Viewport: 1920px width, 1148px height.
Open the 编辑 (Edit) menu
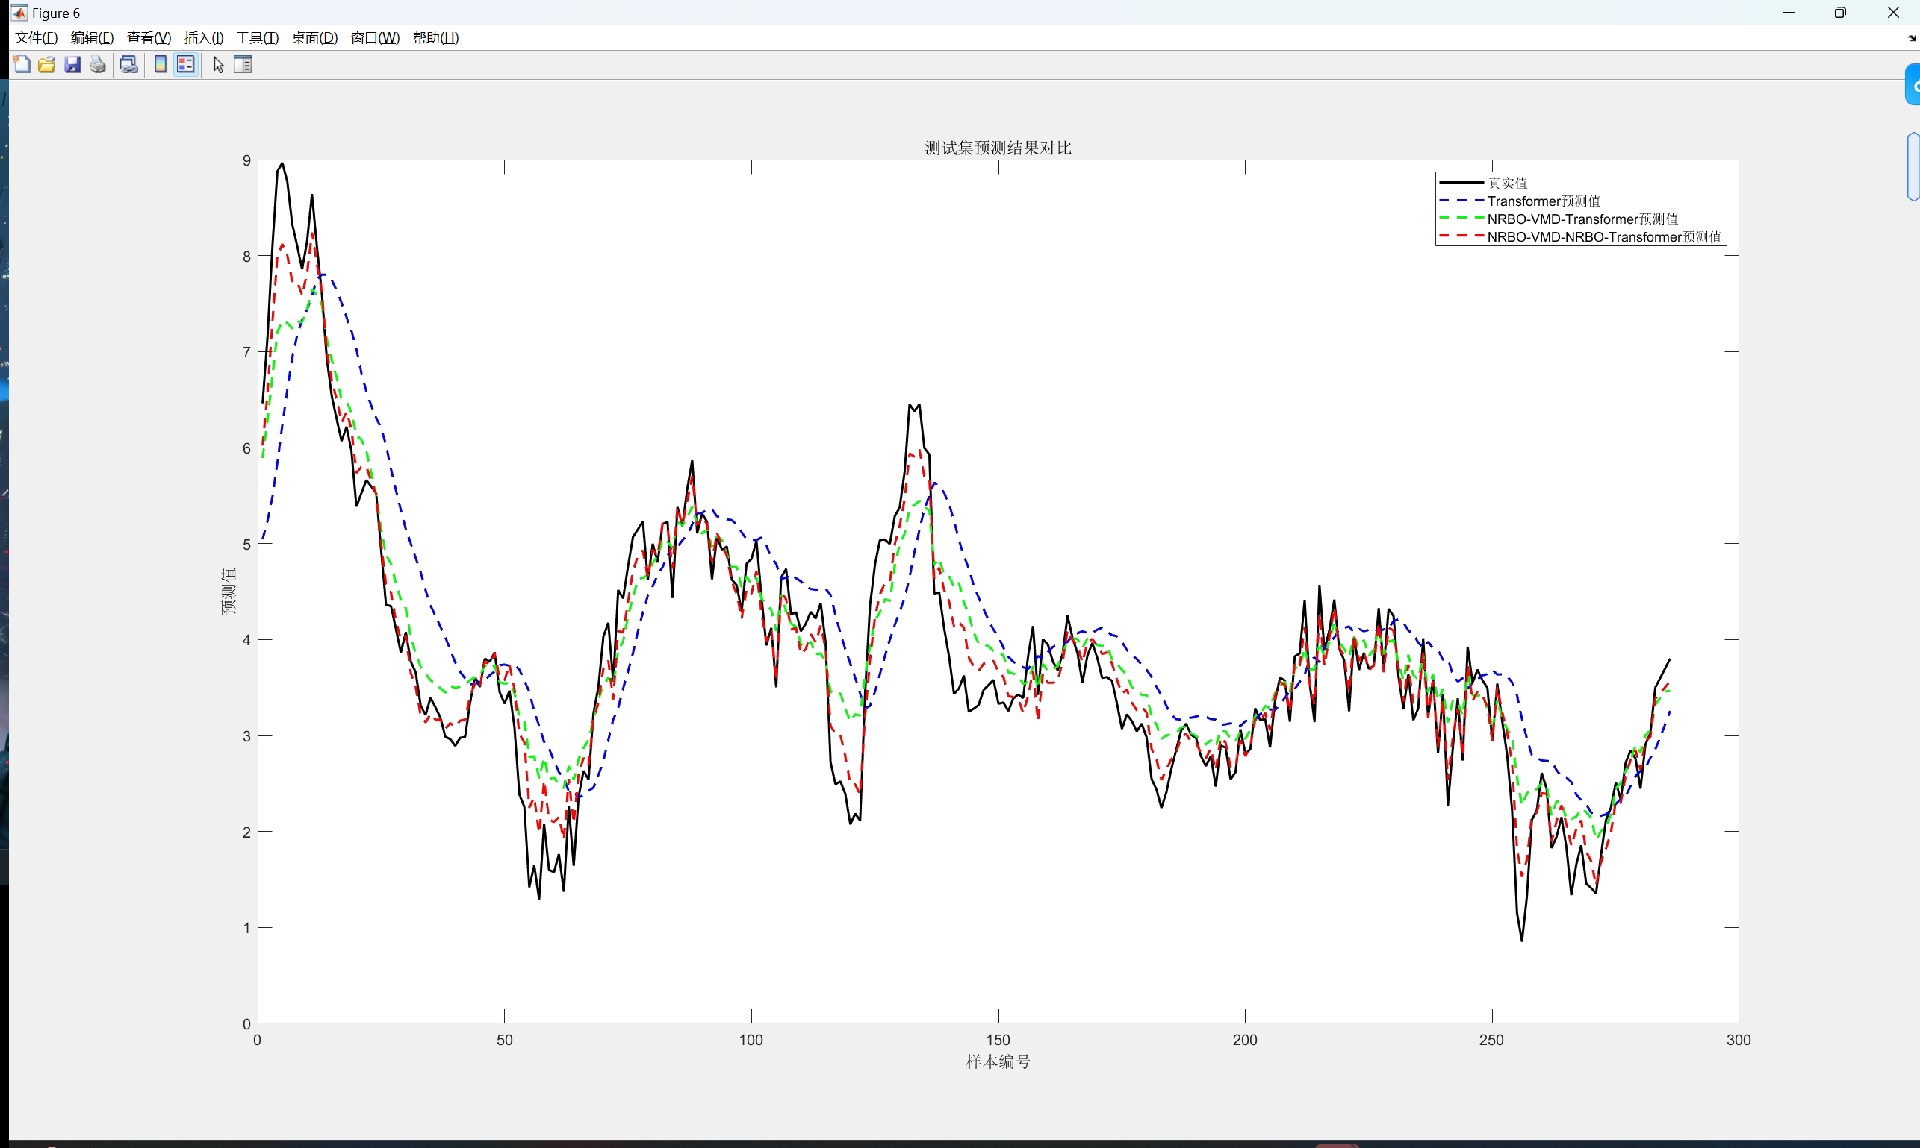click(92, 38)
